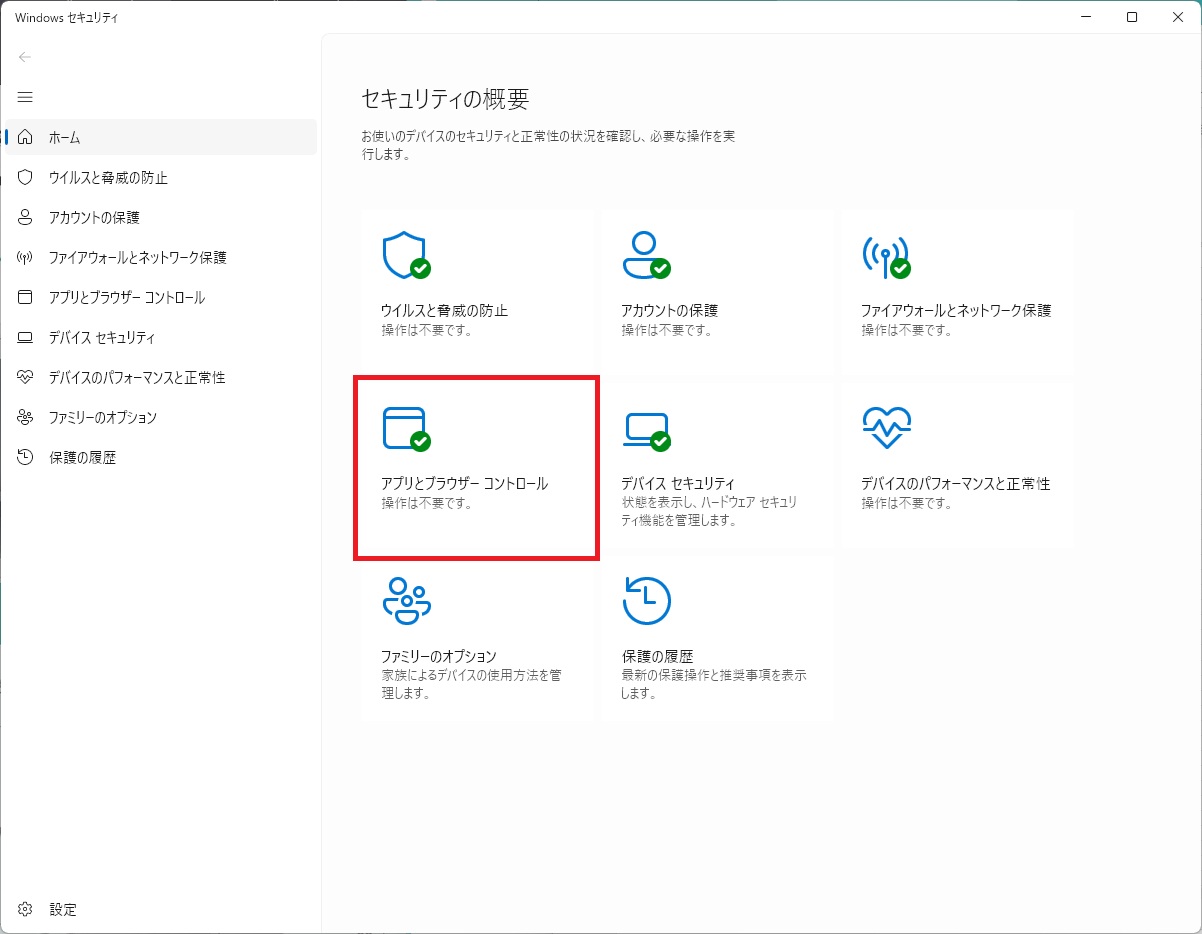The height and width of the screenshot is (934, 1202).
Task: Click the 家族によるデバイスの使用方法を管理します description
Action: point(471,684)
